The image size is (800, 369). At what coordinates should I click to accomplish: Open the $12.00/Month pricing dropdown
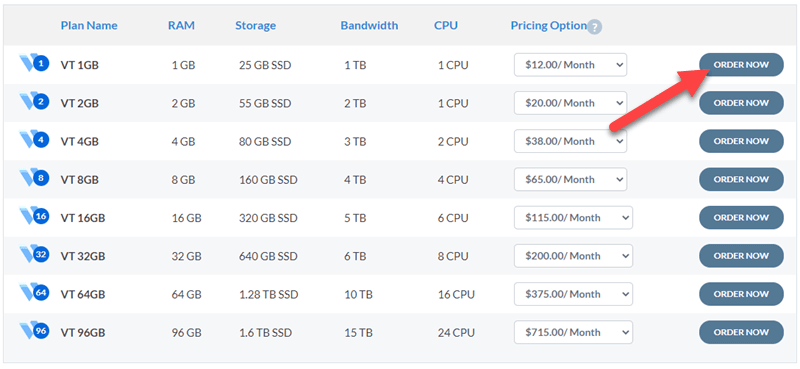point(570,65)
